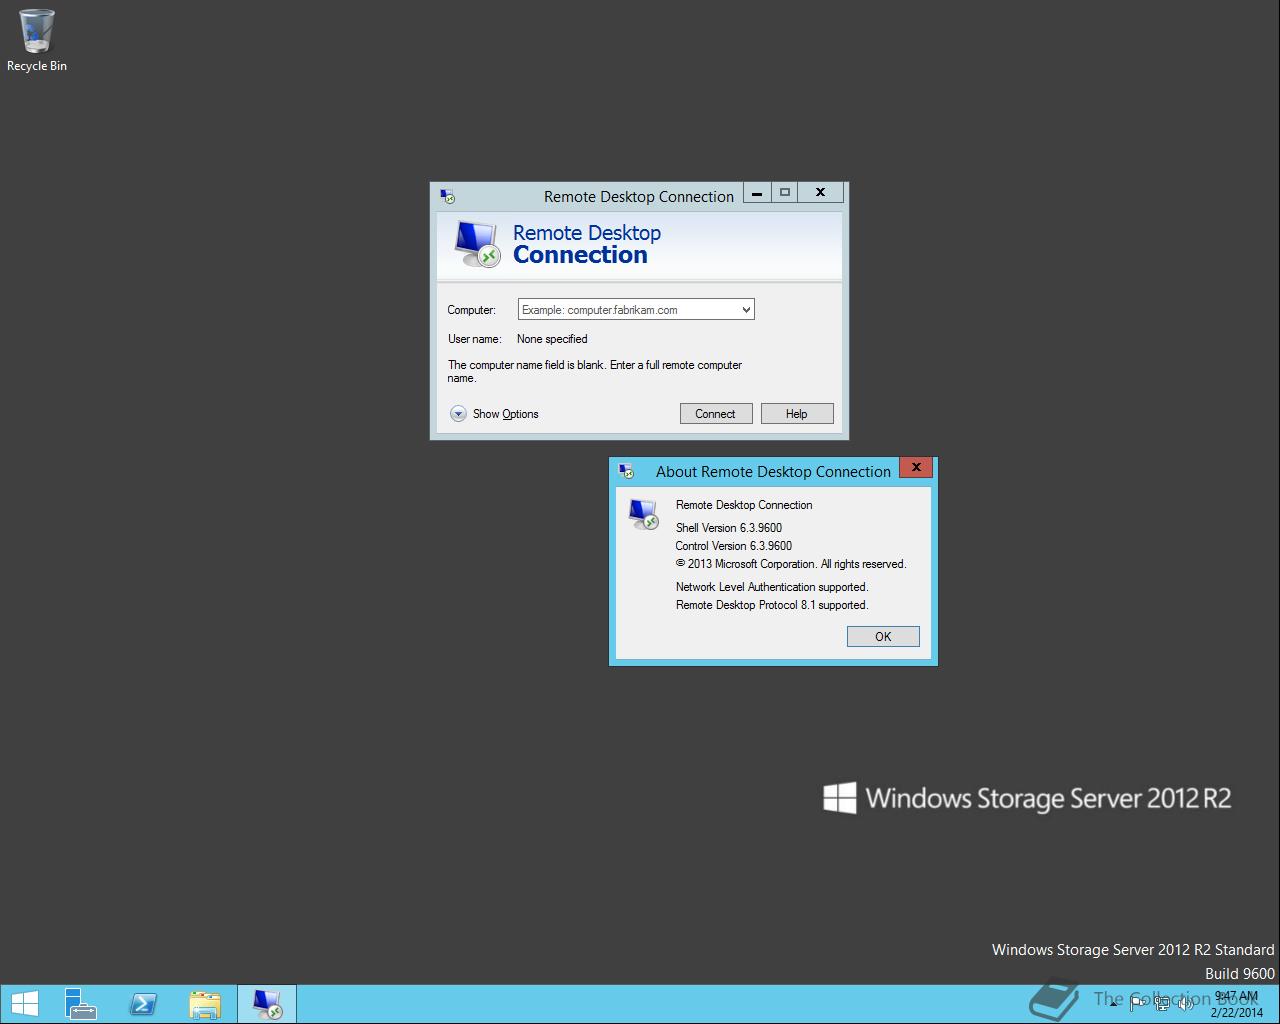Select 'Control Version 6.3.9600' text
Image resolution: width=1280 pixels, height=1024 pixels.
[x=734, y=546]
